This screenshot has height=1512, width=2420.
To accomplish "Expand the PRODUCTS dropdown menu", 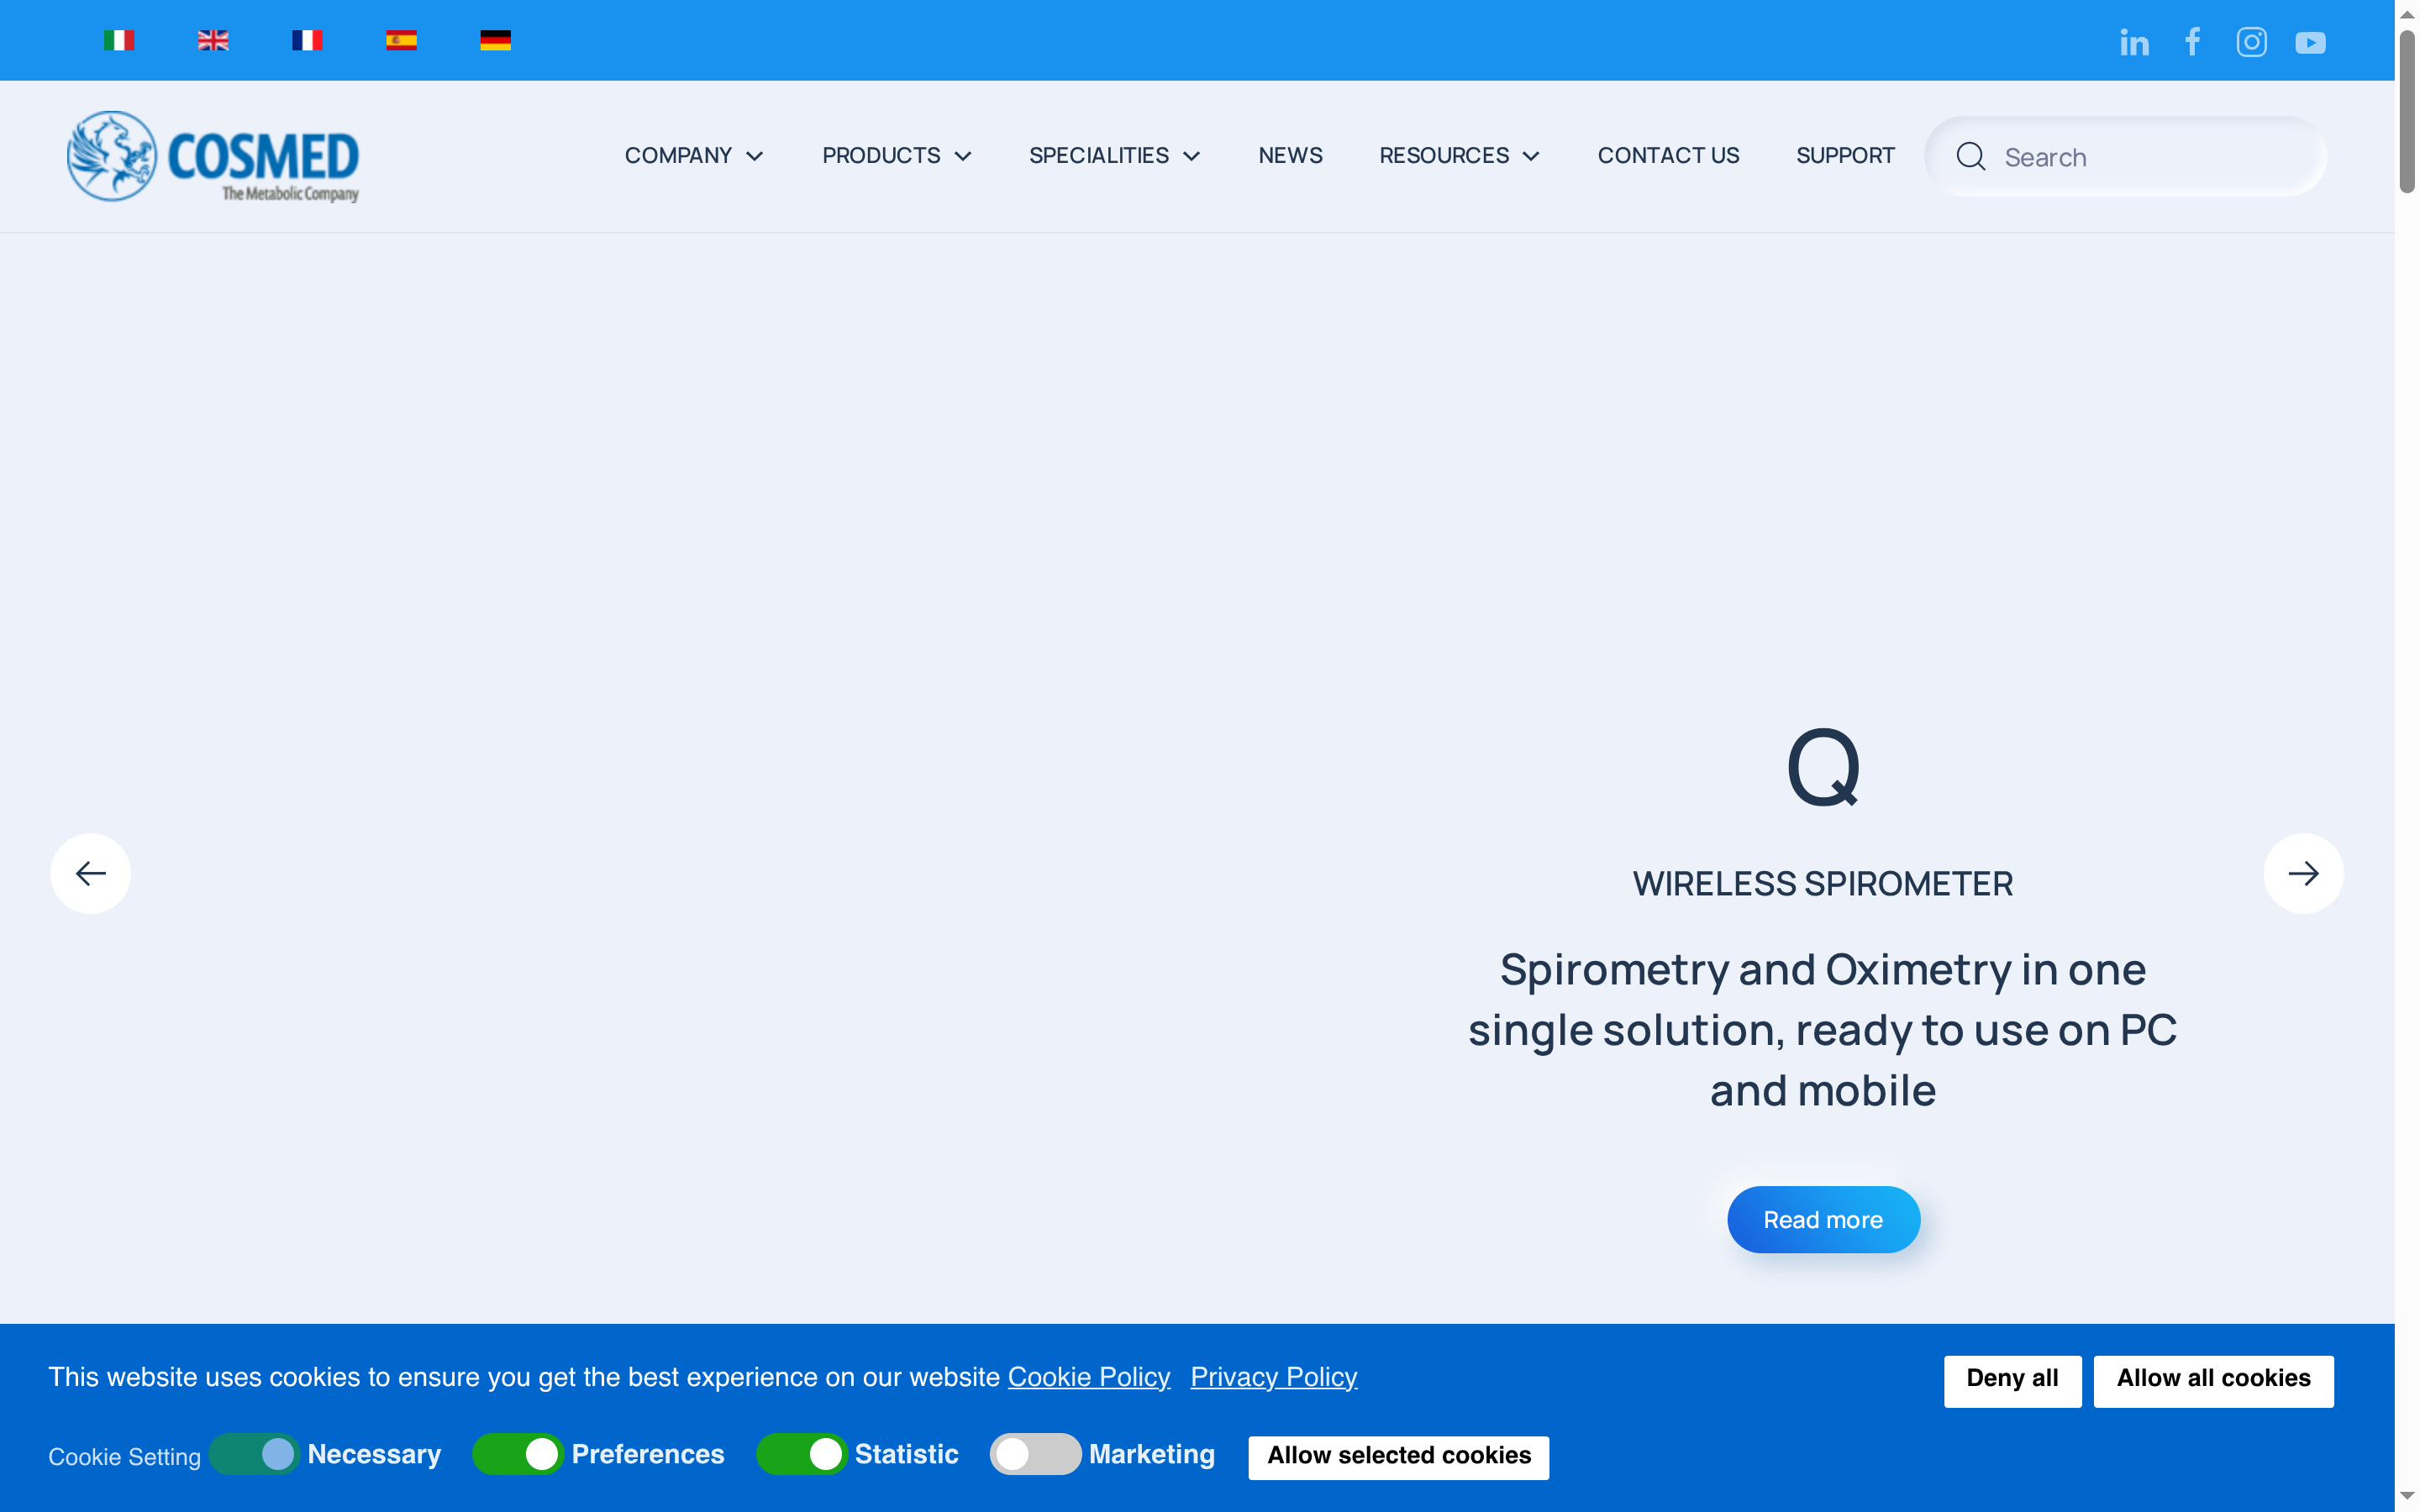I will [895, 155].
